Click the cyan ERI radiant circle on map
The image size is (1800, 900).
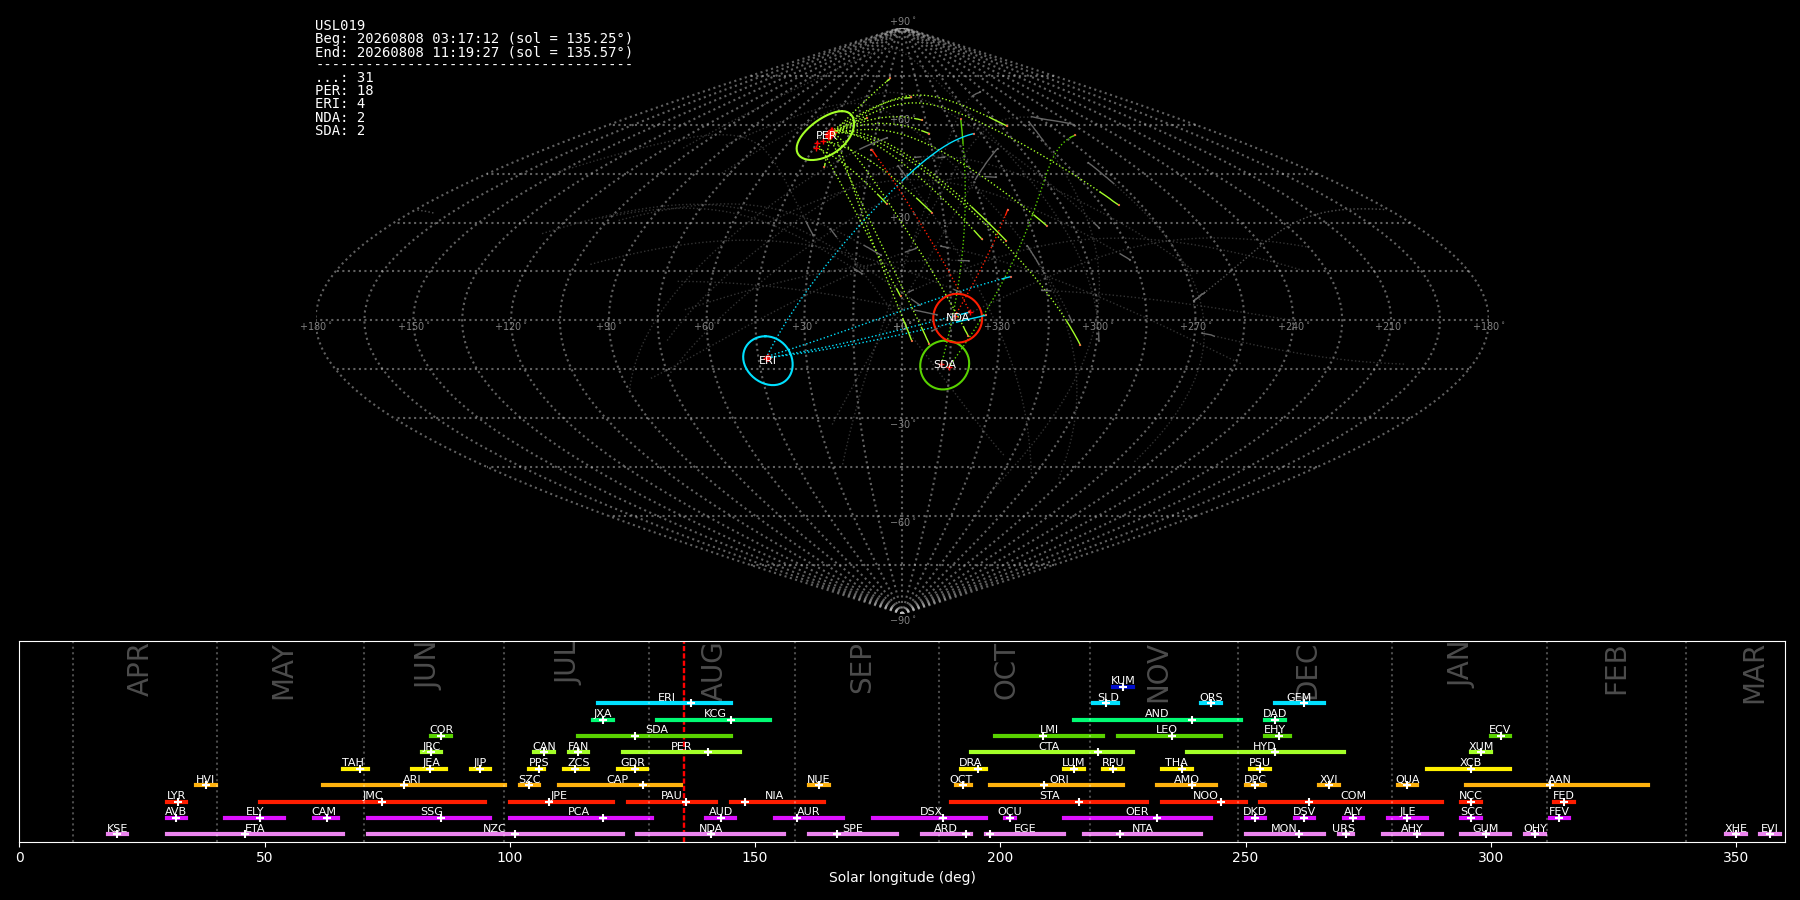tap(768, 360)
